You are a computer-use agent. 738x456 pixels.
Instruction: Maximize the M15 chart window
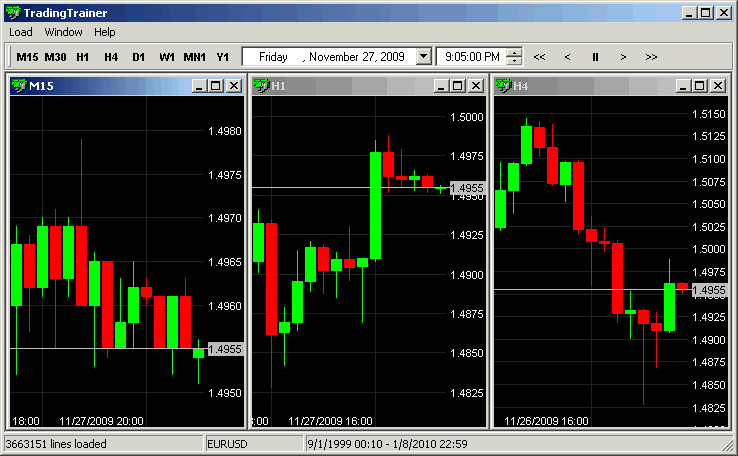216,86
